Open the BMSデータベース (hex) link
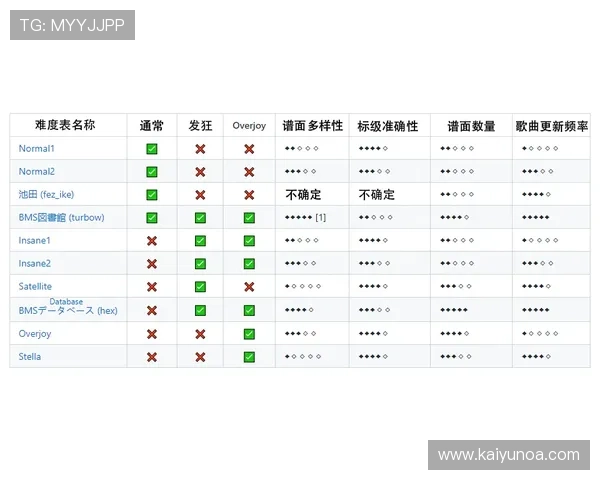The height and width of the screenshot is (480, 600). click(x=68, y=310)
